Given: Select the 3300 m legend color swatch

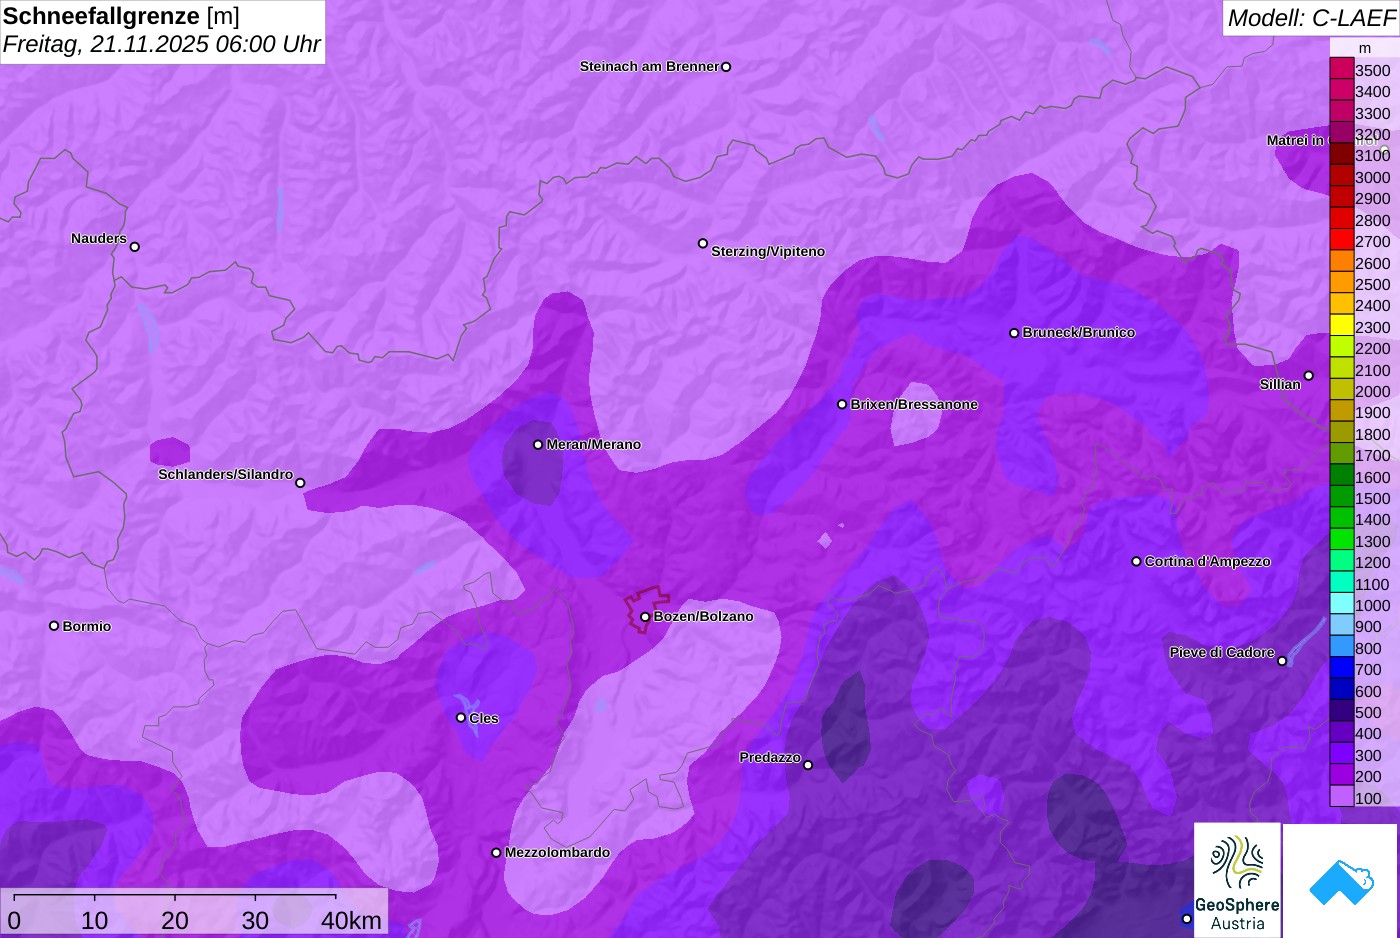Looking at the screenshot, I should (x=1341, y=112).
